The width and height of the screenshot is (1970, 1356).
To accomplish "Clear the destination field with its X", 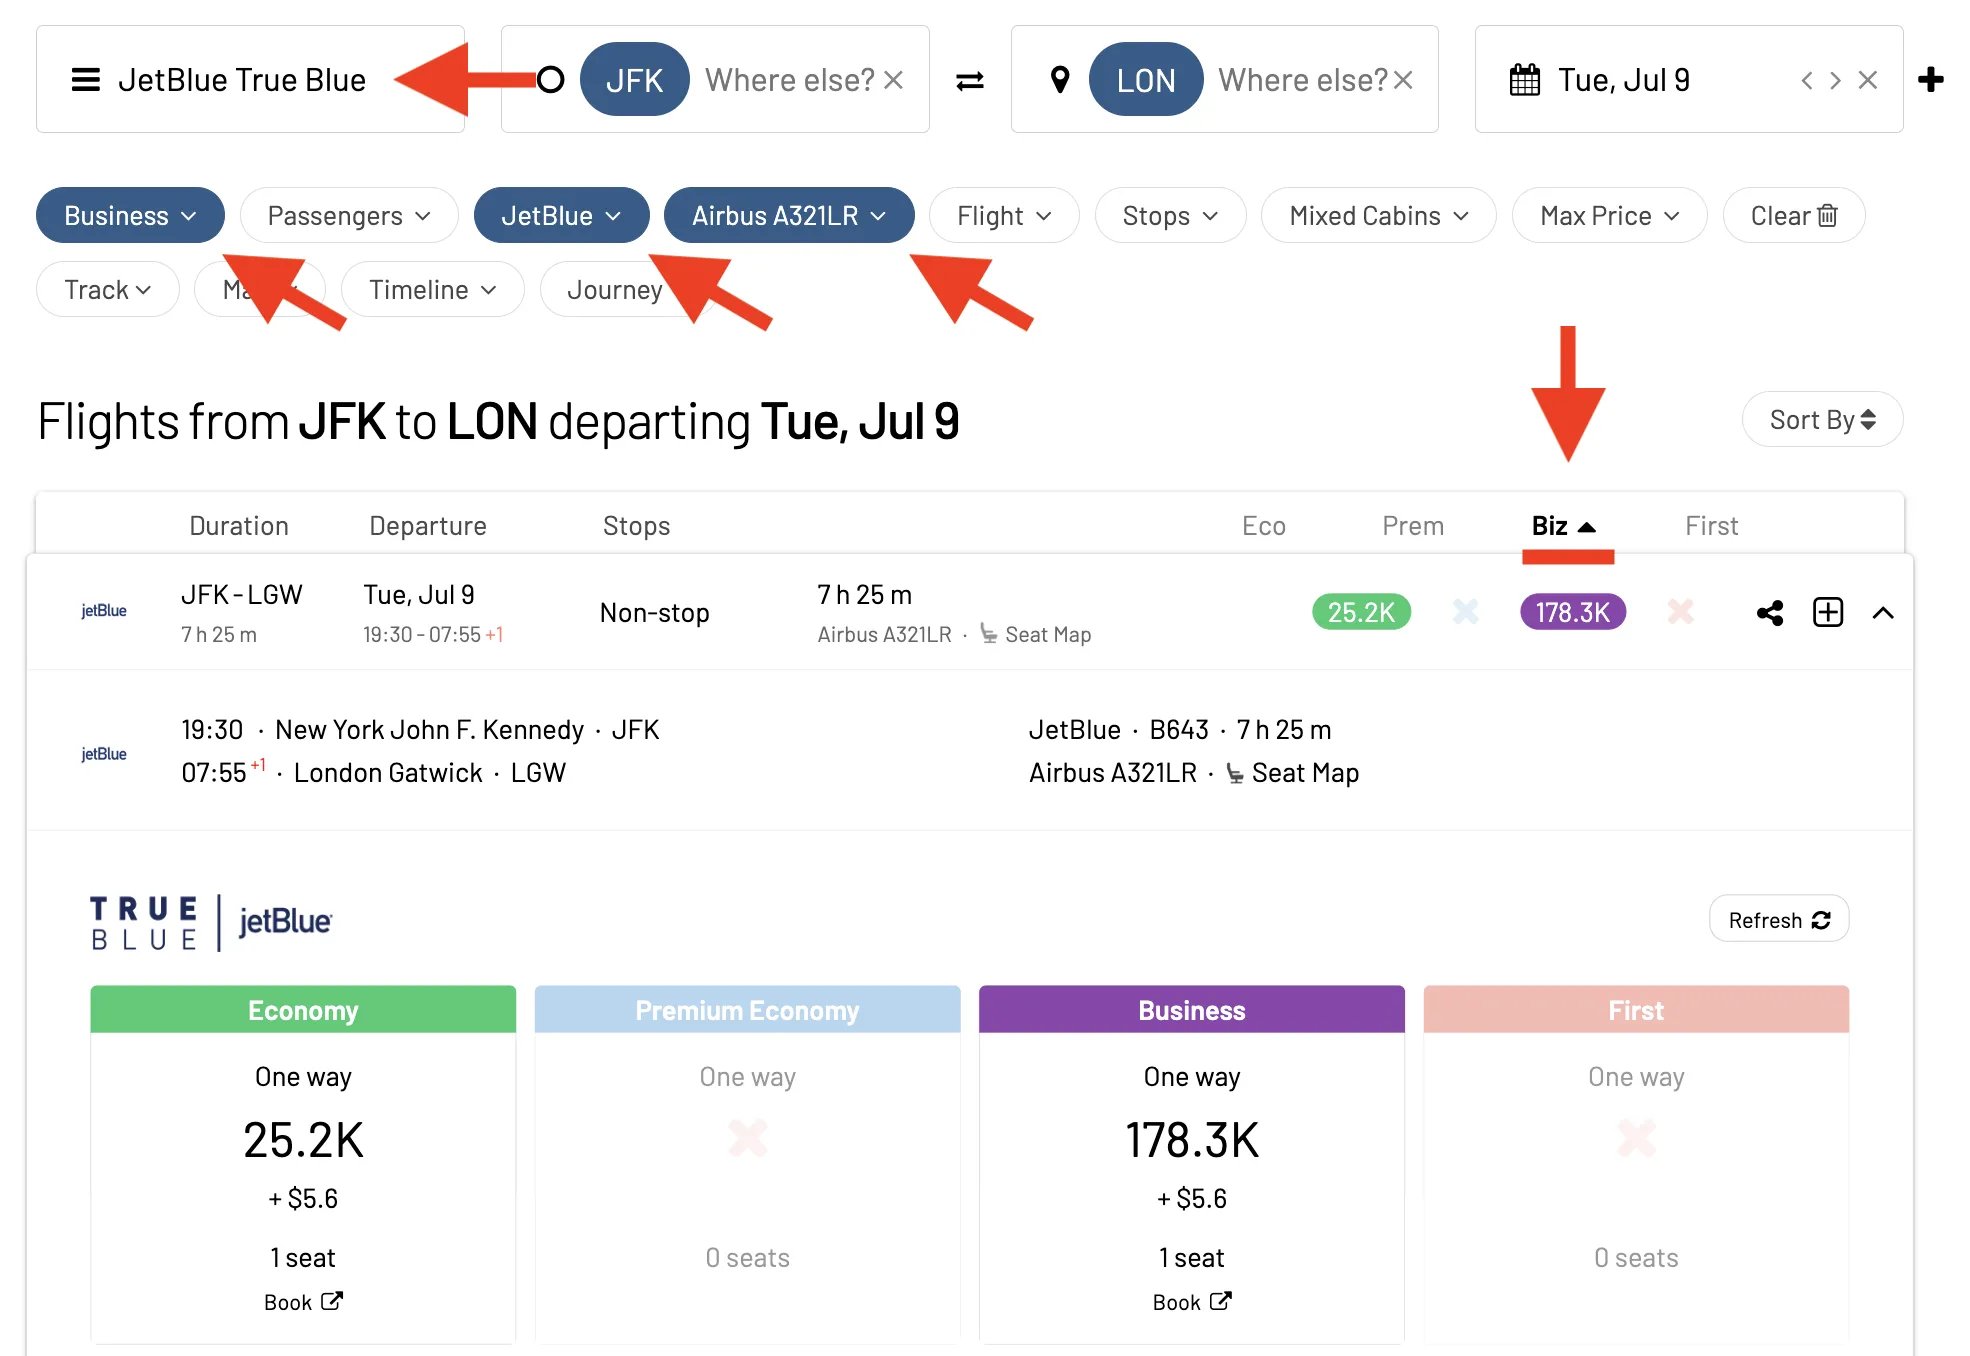I will [x=1403, y=80].
